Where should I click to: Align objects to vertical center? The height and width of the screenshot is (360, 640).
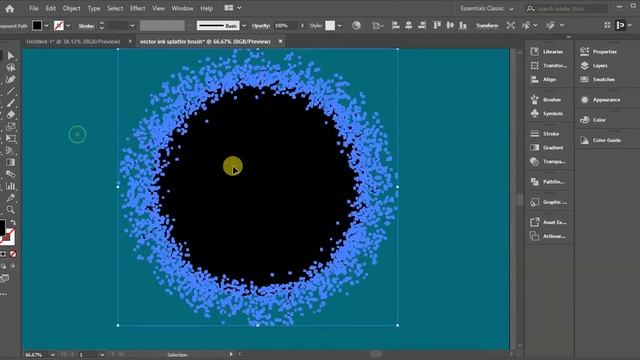pos(450,25)
